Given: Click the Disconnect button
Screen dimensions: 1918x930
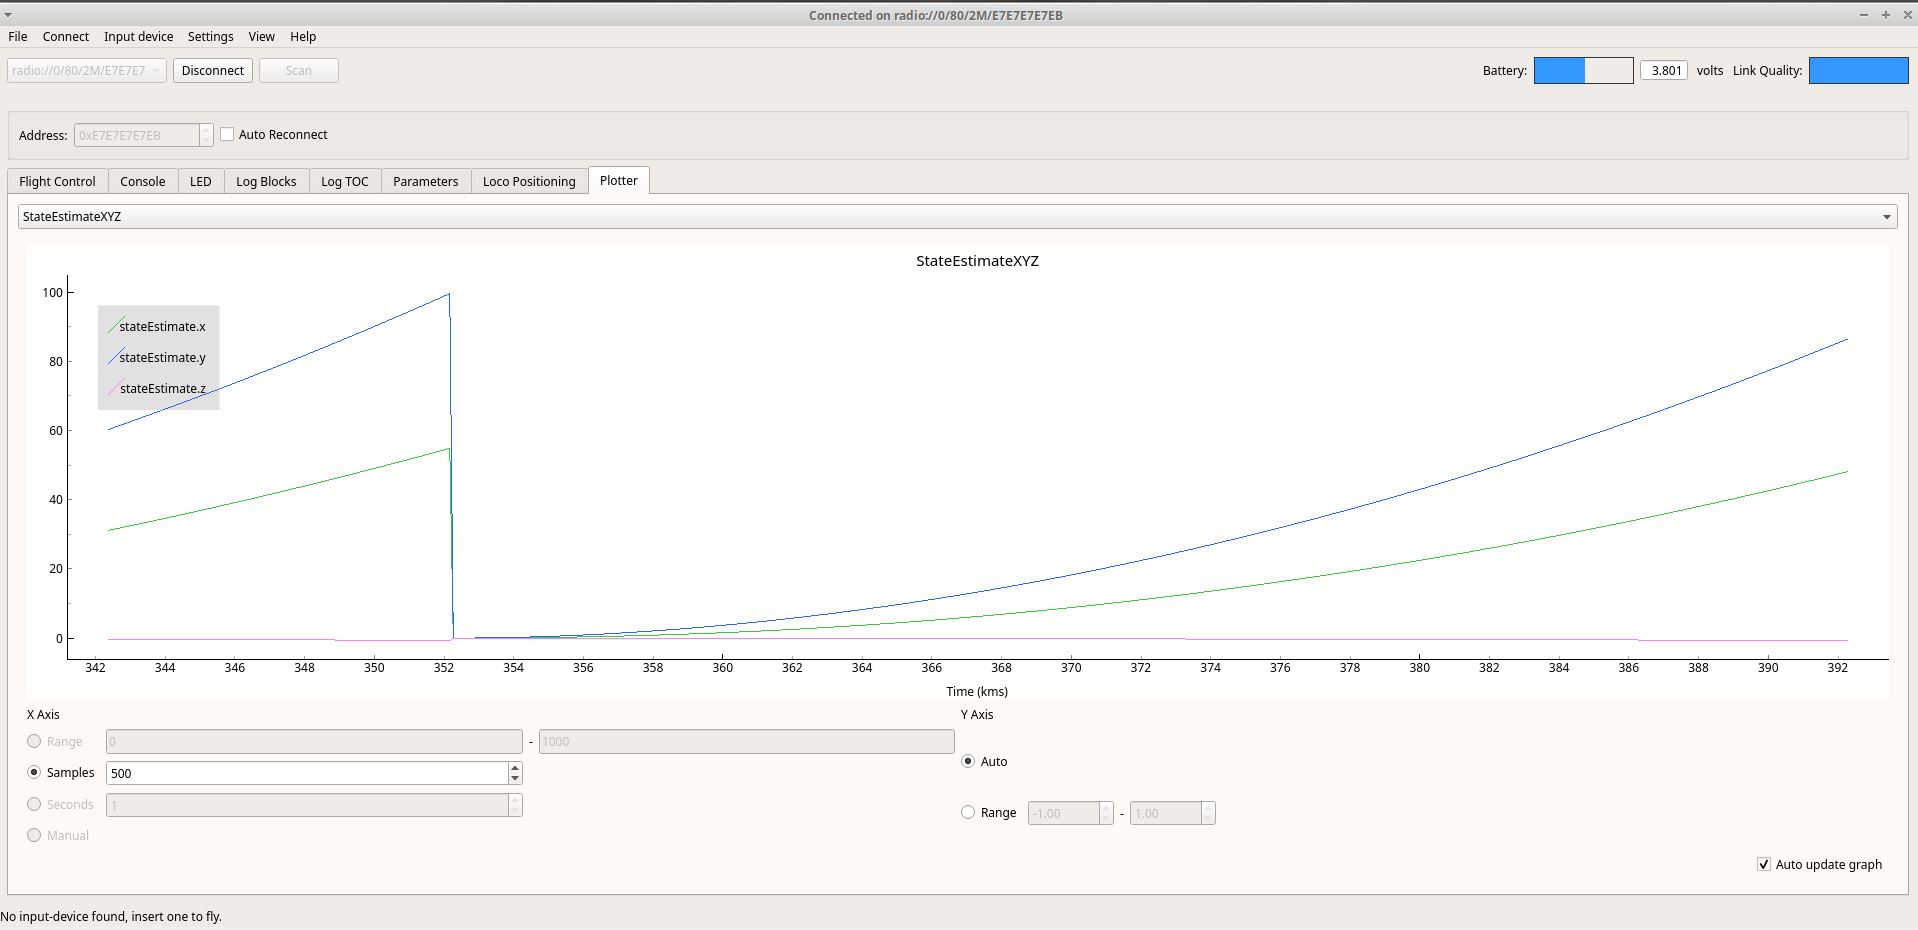Looking at the screenshot, I should [213, 70].
